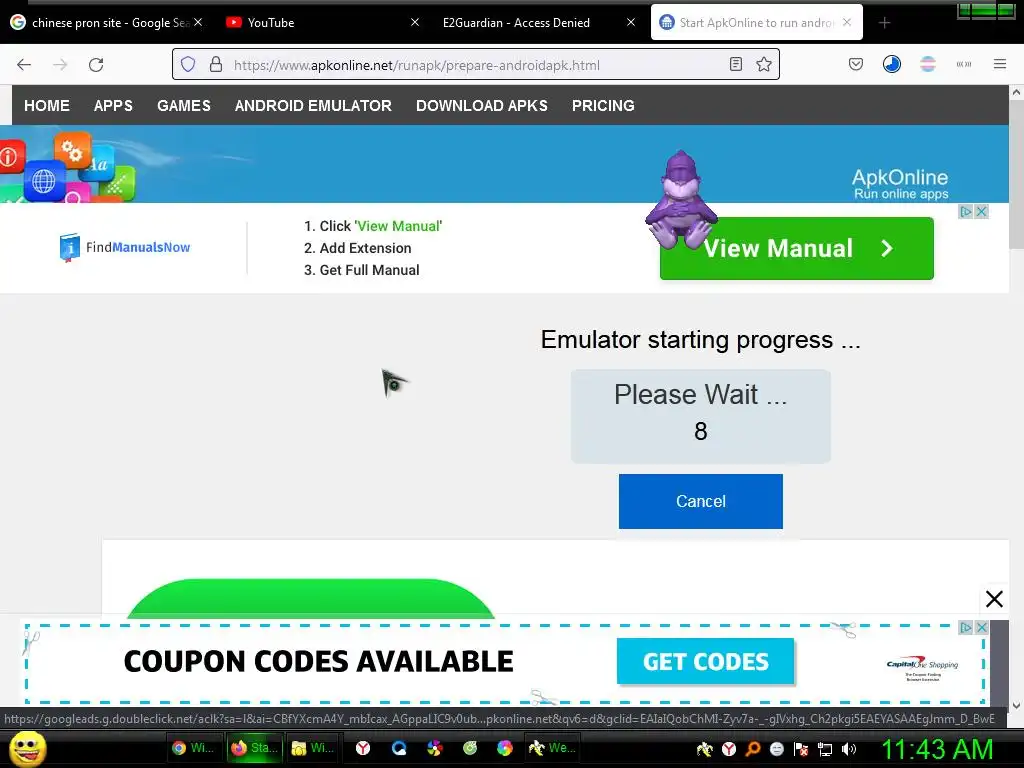The height and width of the screenshot is (768, 1024).
Task: Bookmark this page with the star
Action: coord(763,65)
